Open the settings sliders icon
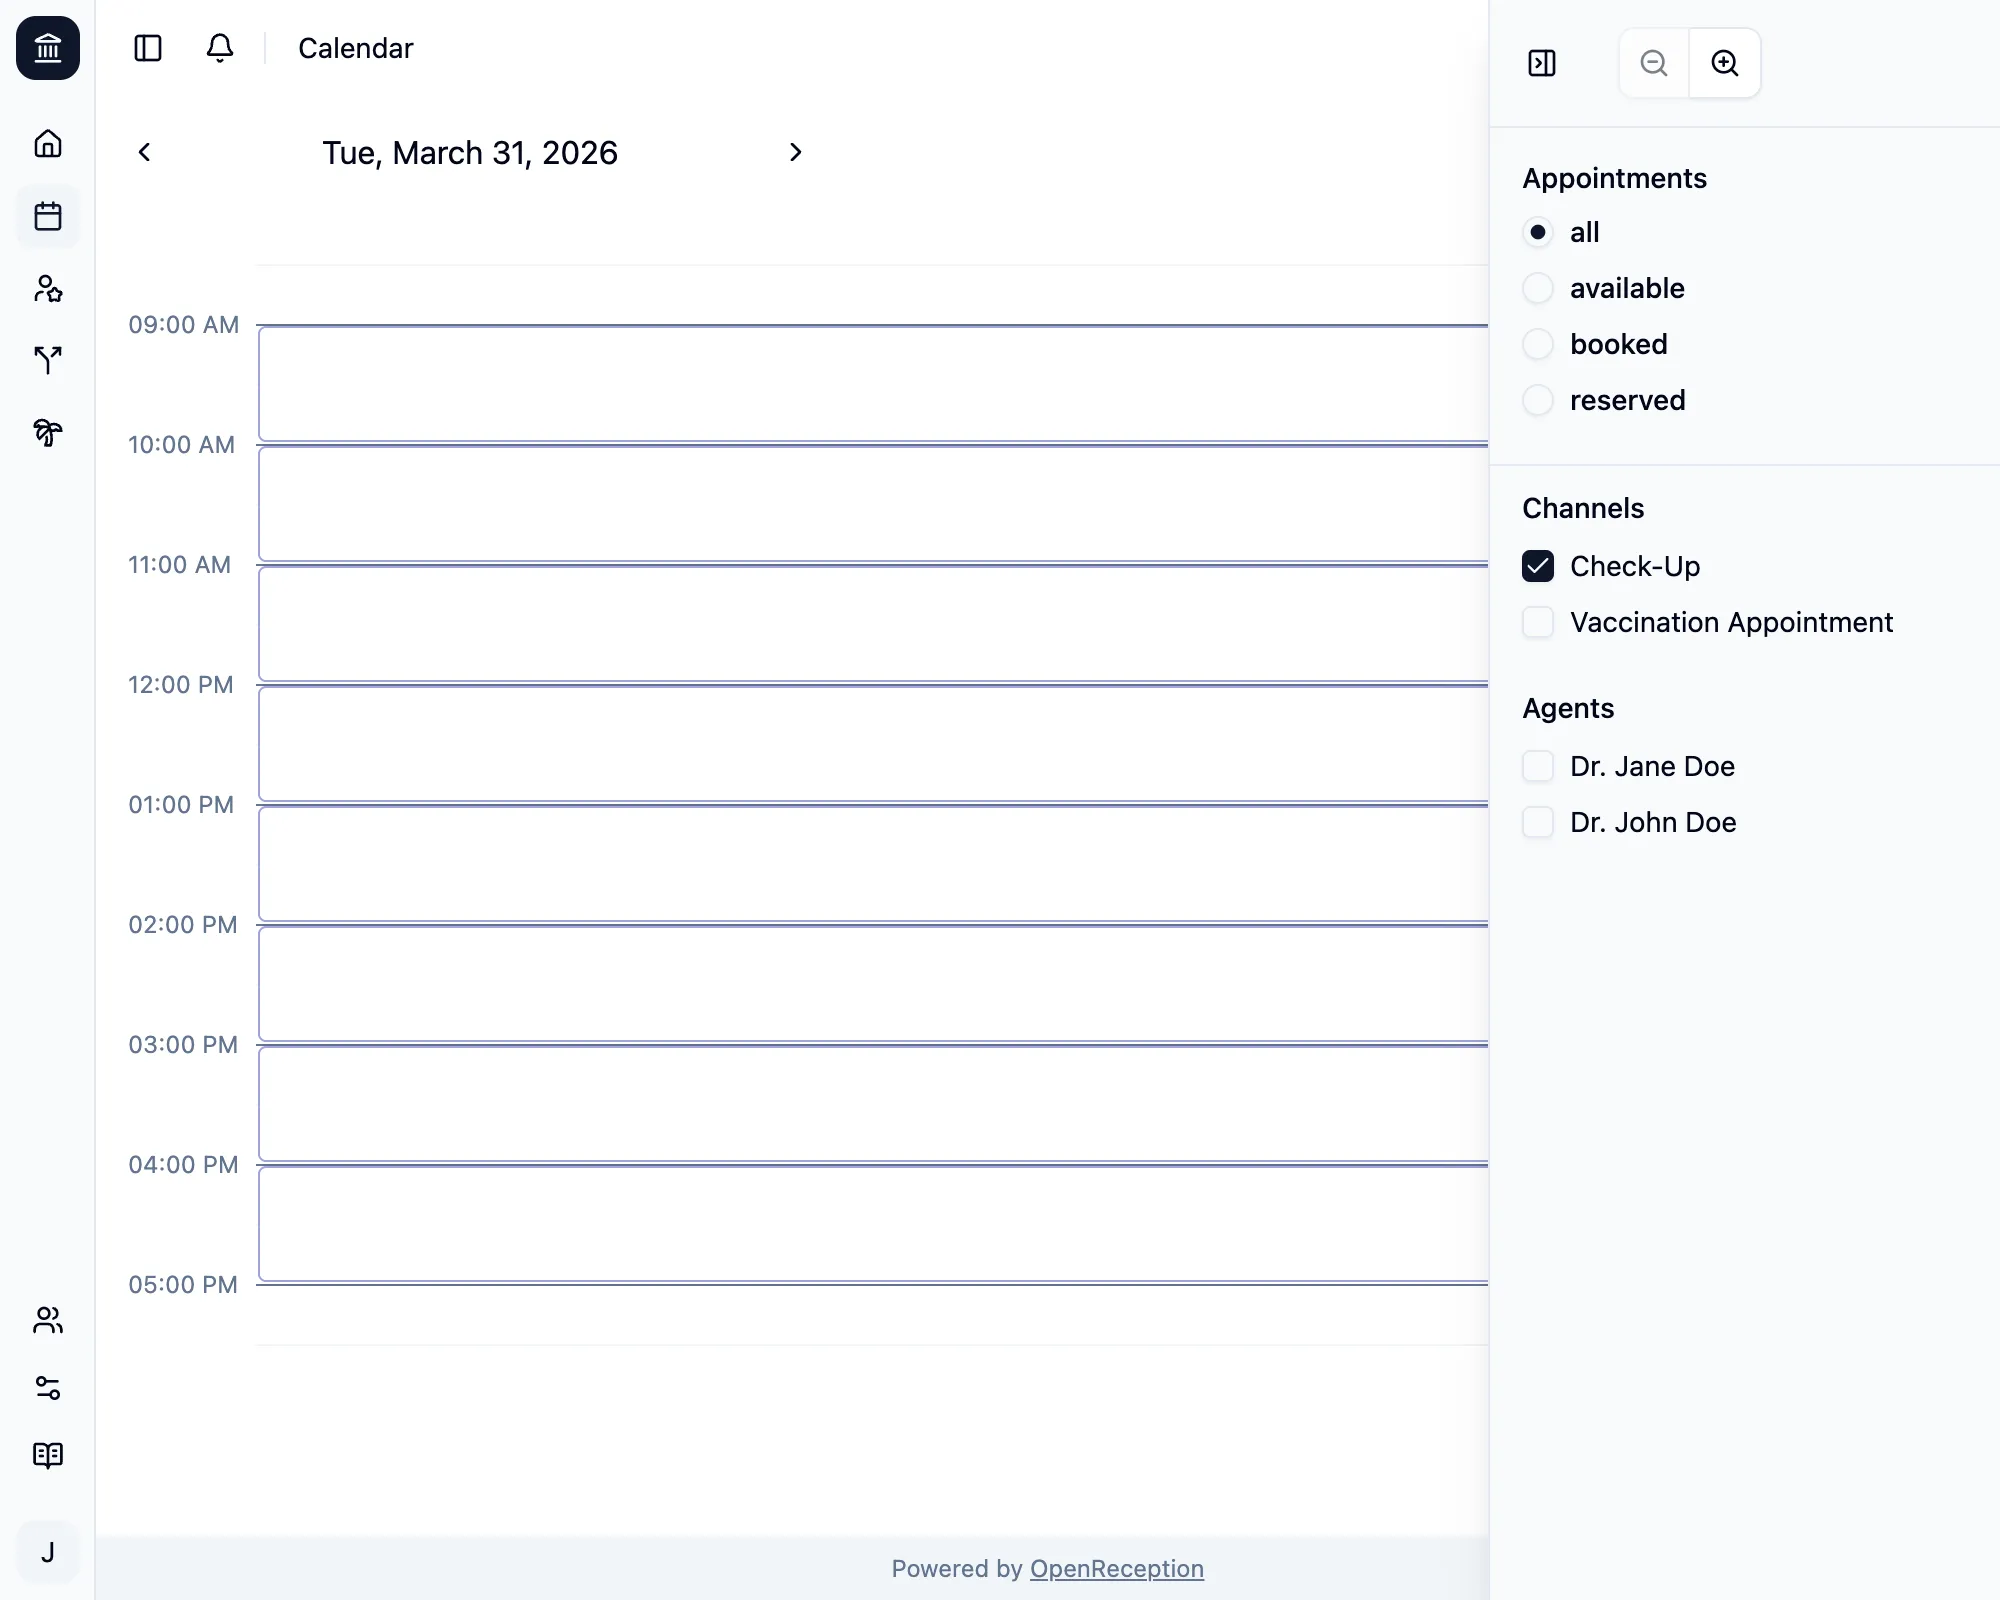 click(x=47, y=1388)
